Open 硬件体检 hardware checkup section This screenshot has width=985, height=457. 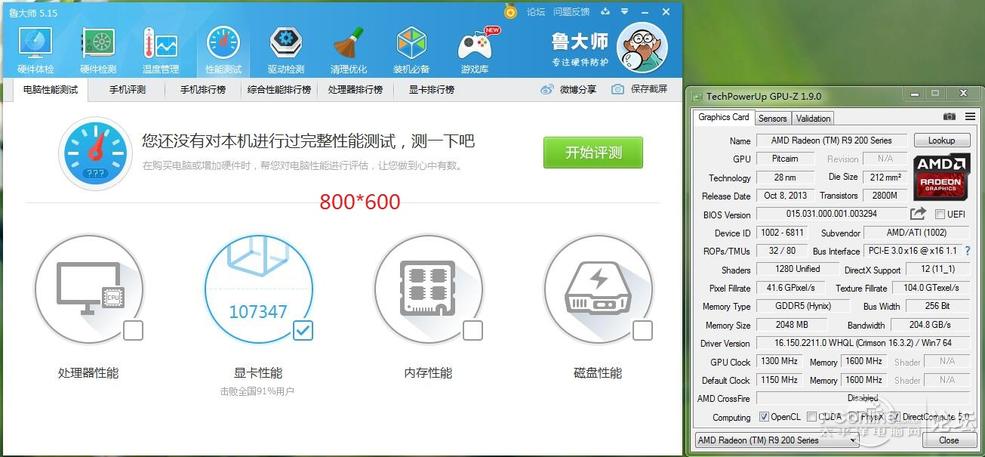click(x=35, y=50)
